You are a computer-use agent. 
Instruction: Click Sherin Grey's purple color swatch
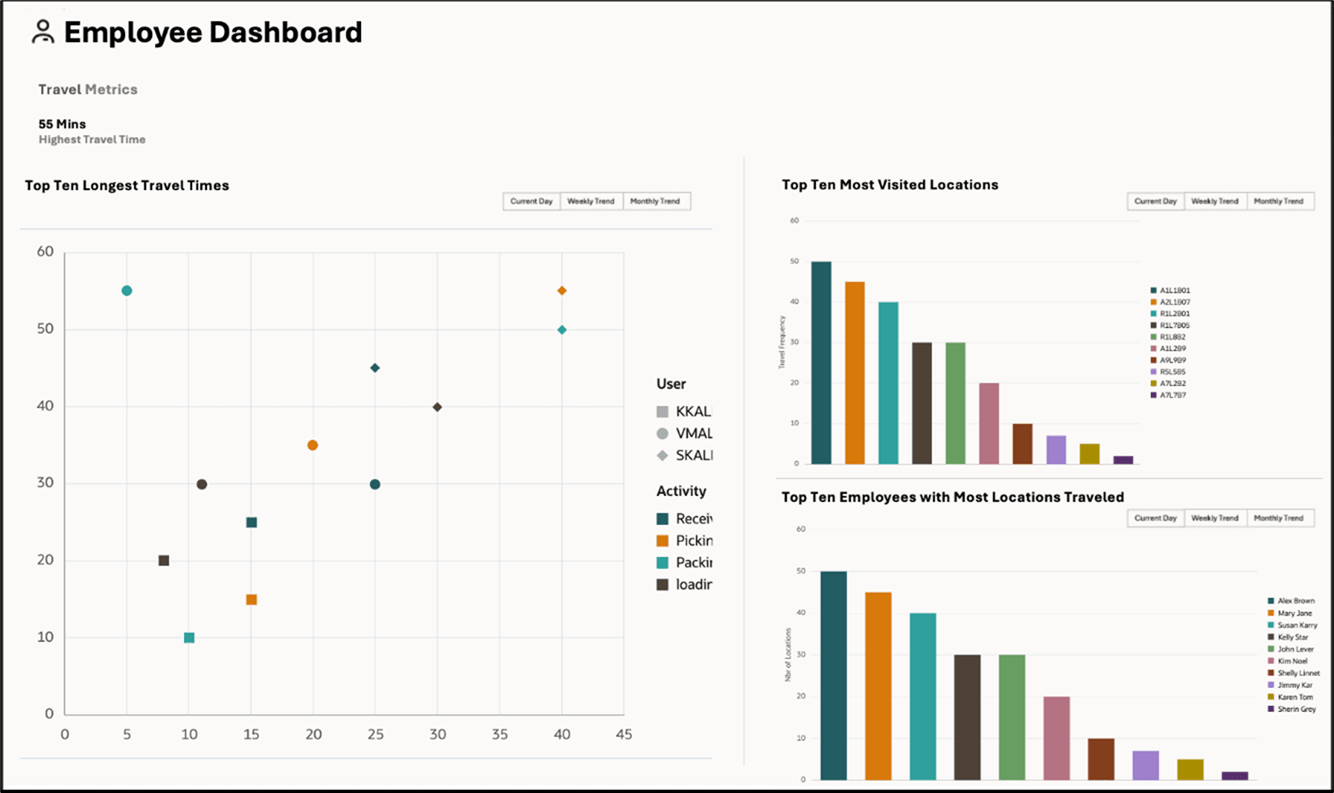(1268, 708)
